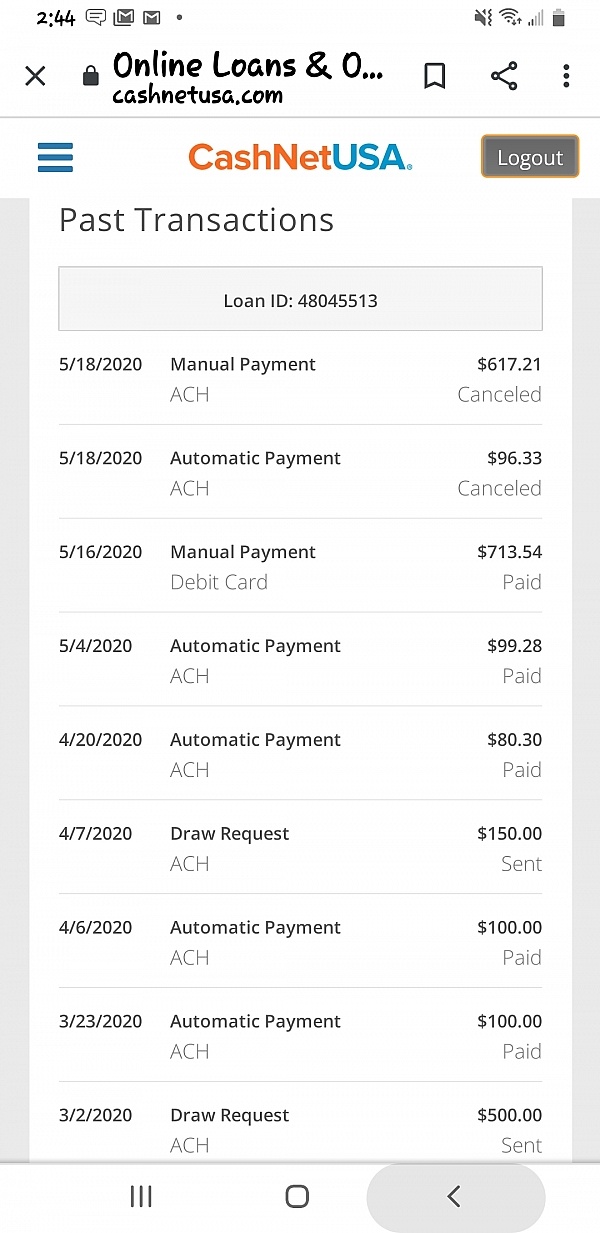Tap the 3/2/2020 $500.00 Draw Request
Image resolution: width=600 pixels, height=1233 pixels.
[x=300, y=1130]
